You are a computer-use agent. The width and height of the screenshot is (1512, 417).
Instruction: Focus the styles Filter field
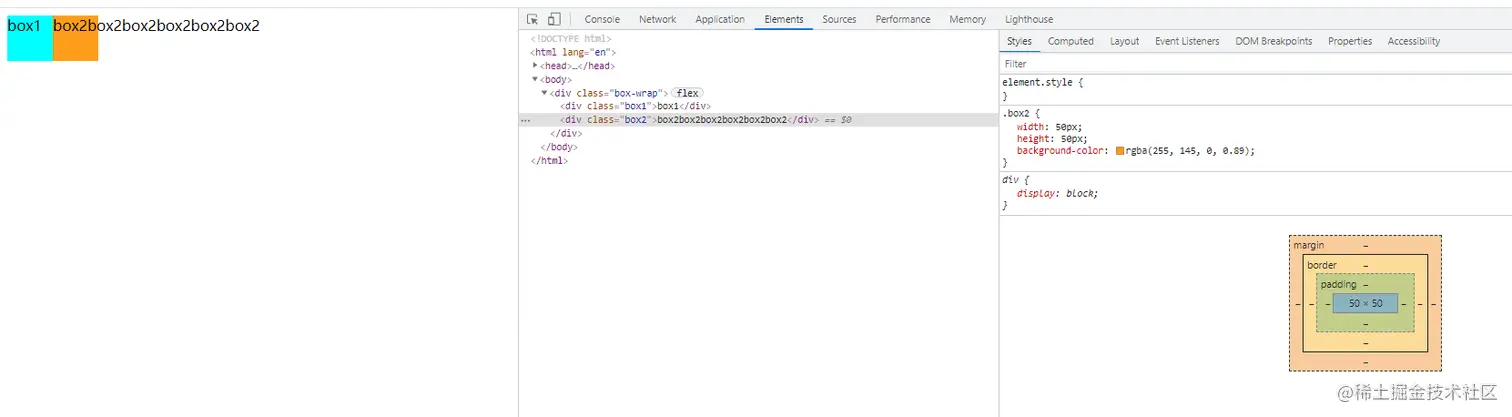pyautogui.click(x=1255, y=64)
